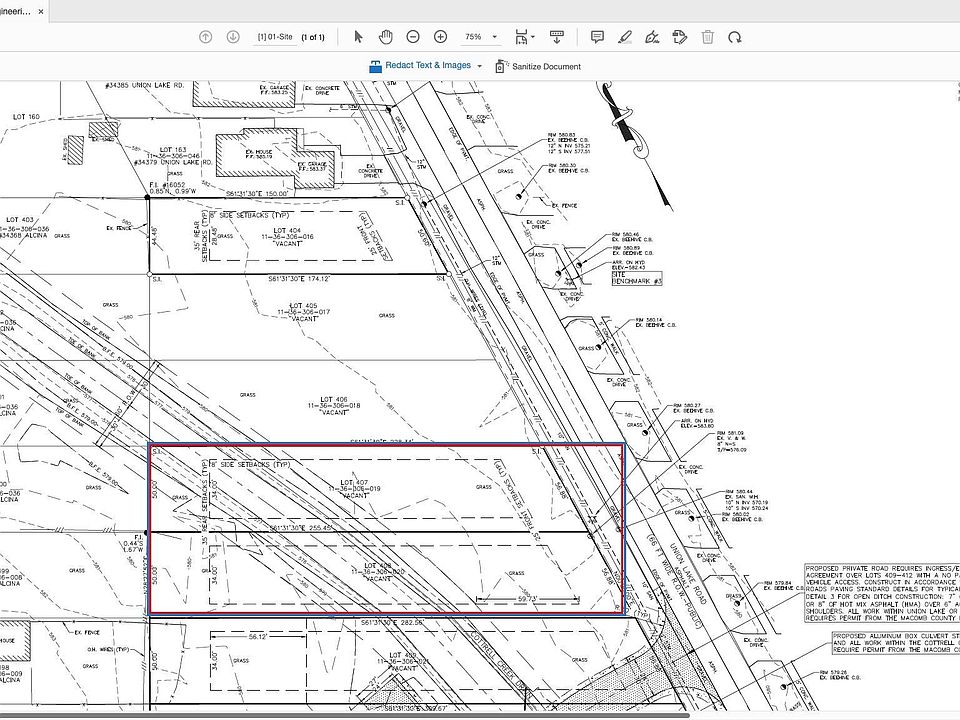
Task: Click the stamp tool icon
Action: tap(680, 37)
